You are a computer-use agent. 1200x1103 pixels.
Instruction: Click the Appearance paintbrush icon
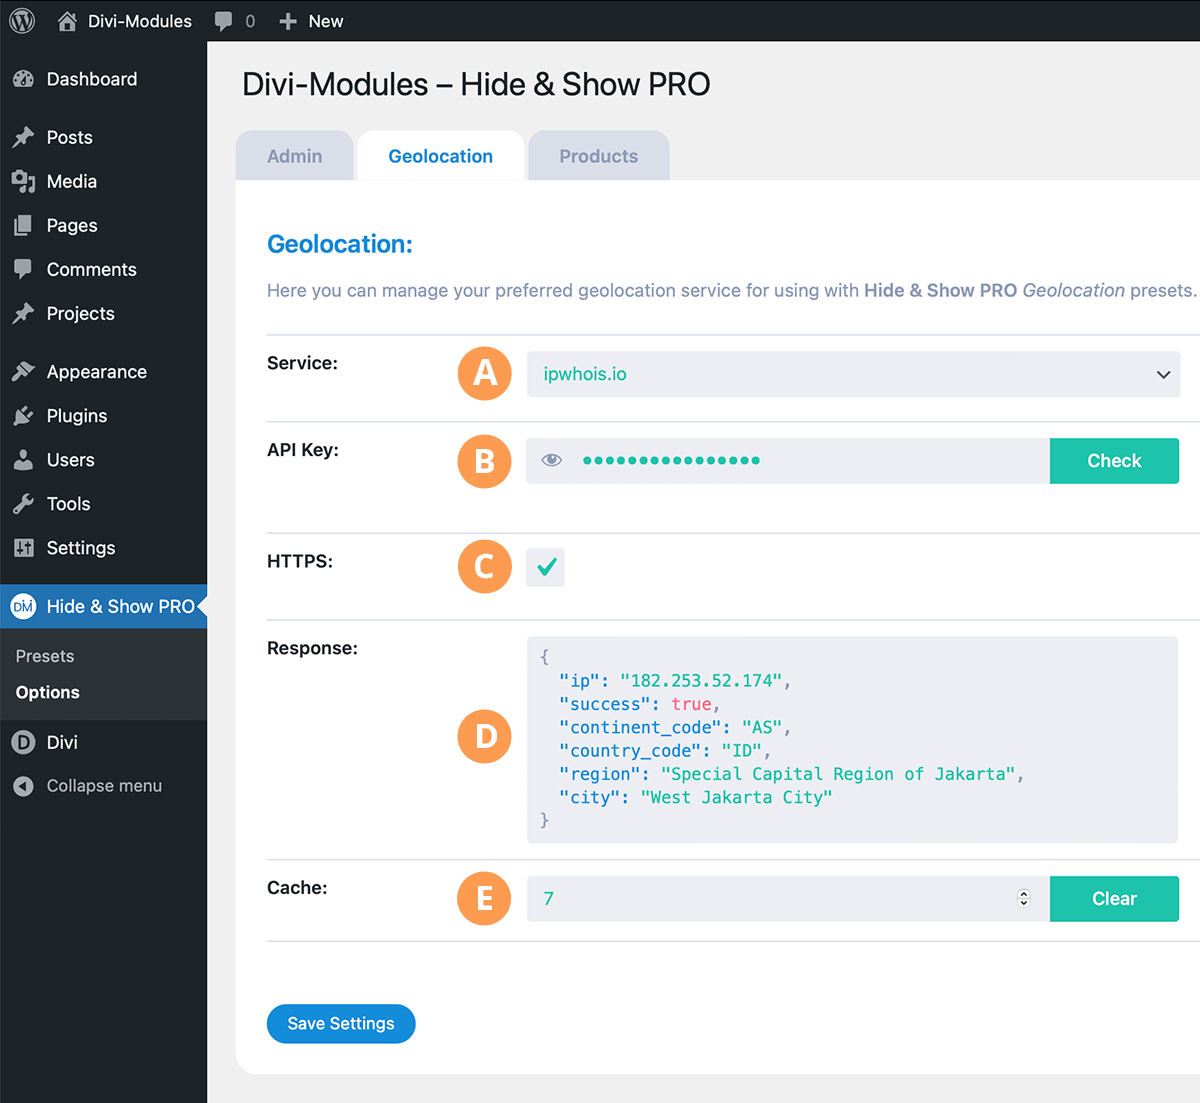[x=23, y=371]
